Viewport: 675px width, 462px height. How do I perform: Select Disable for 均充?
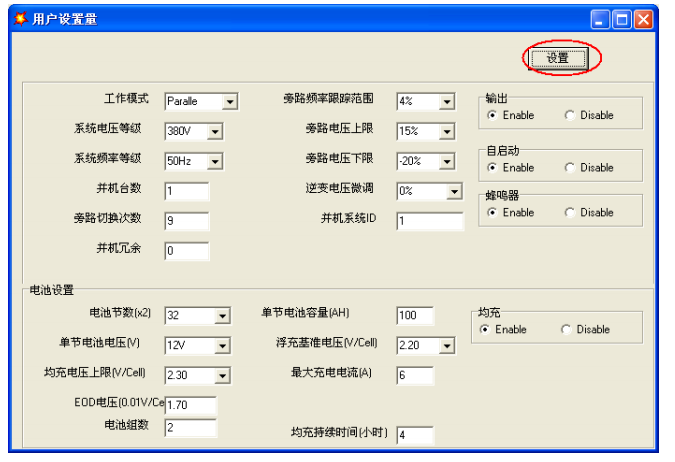[566, 329]
